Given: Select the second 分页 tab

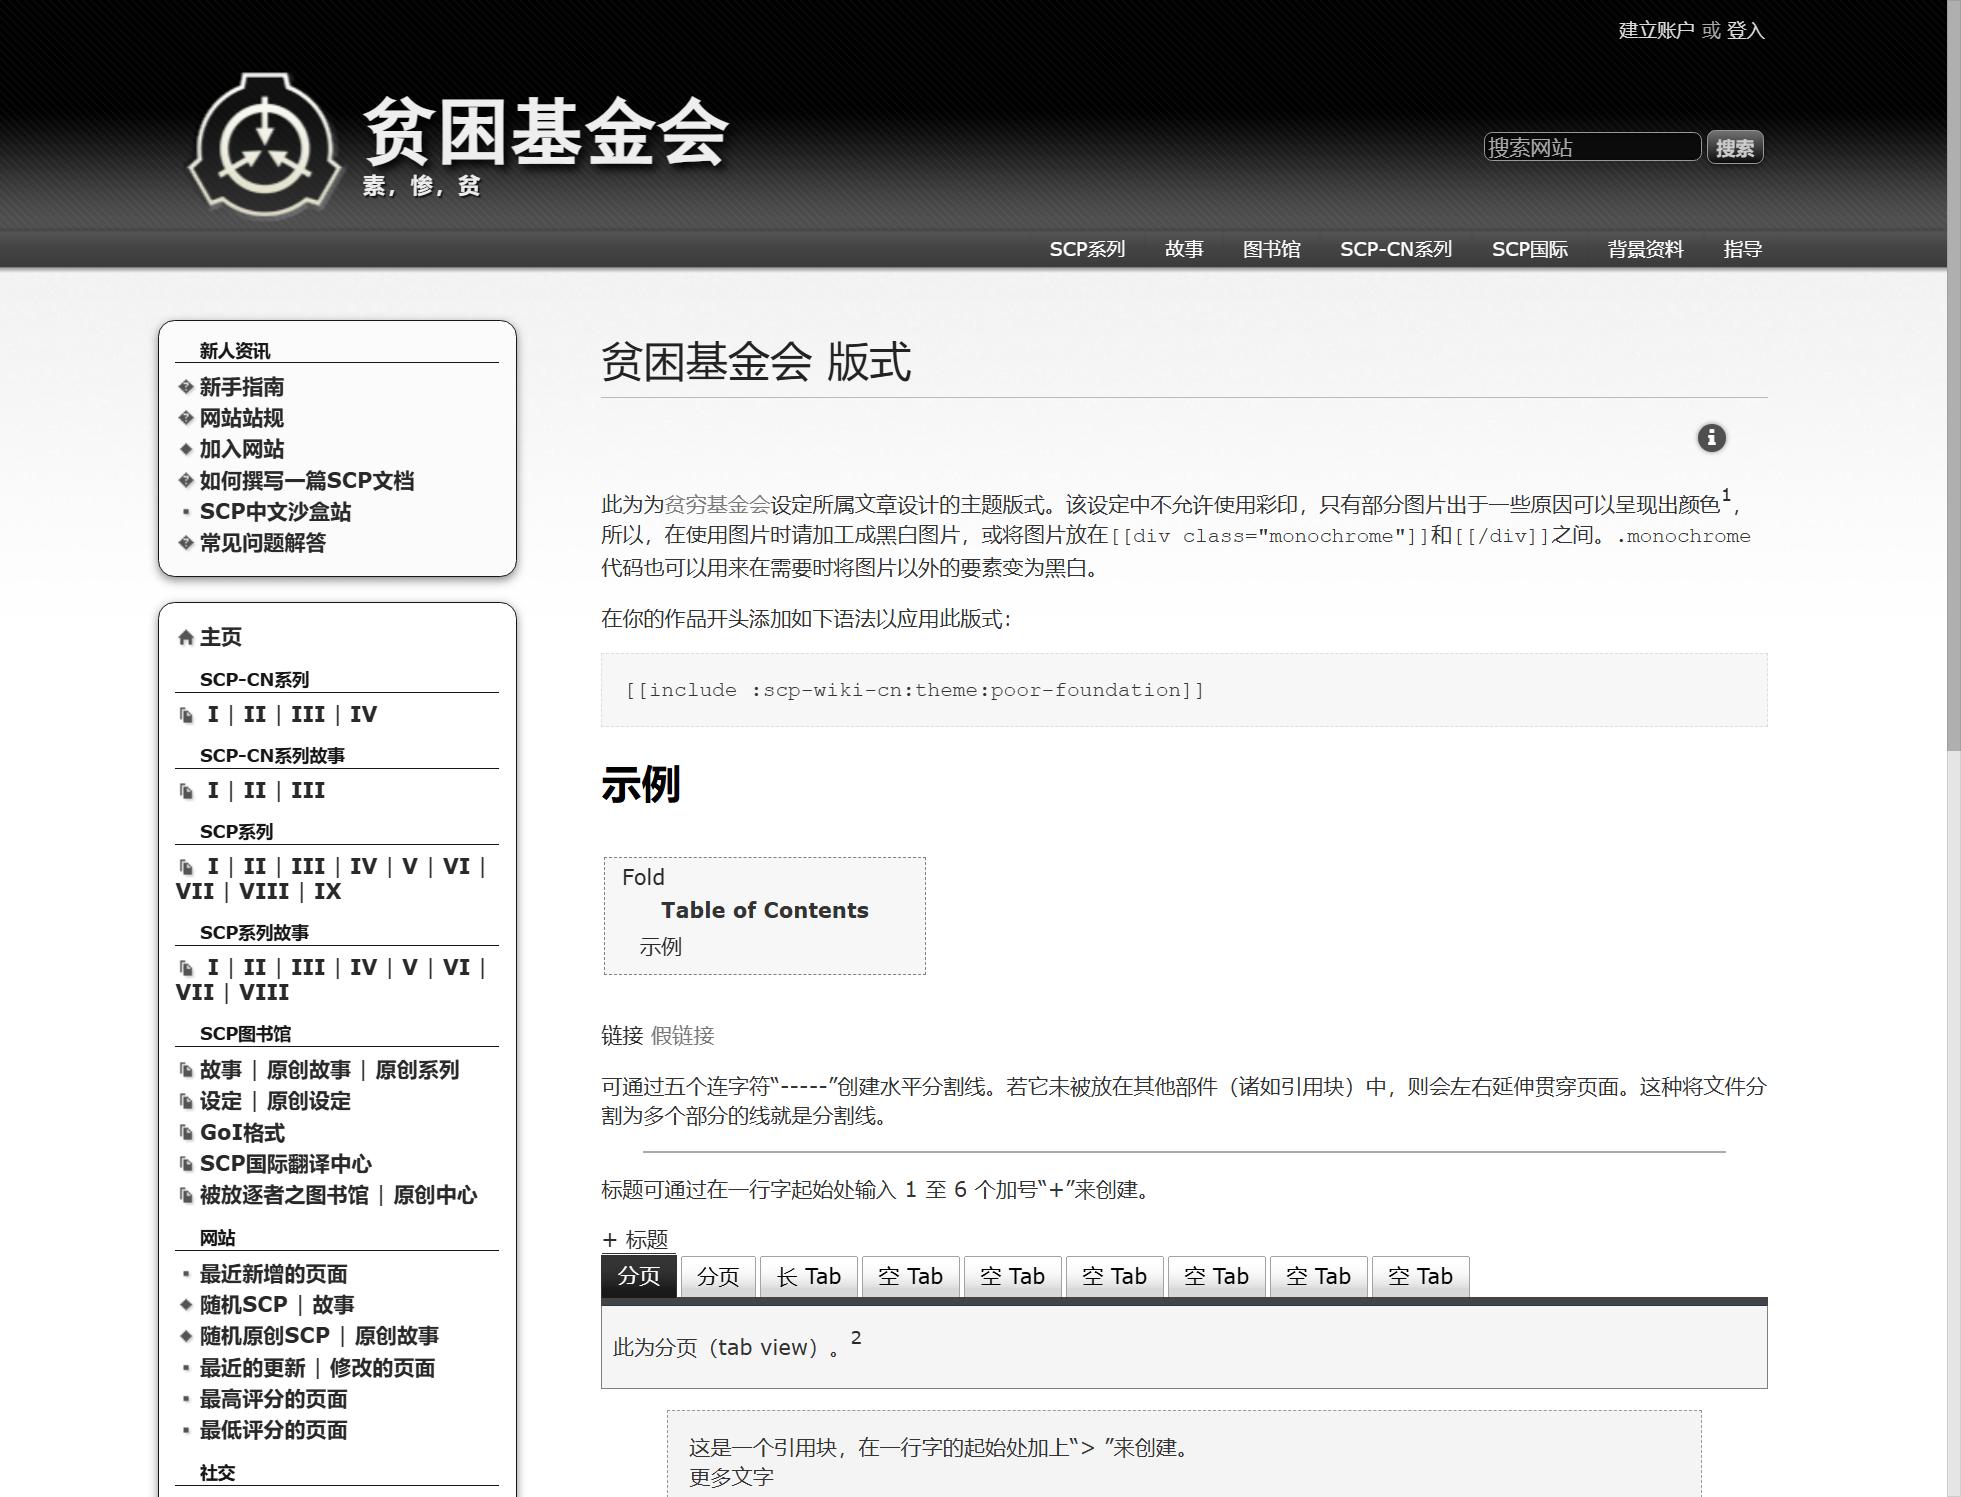Looking at the screenshot, I should (x=718, y=1277).
